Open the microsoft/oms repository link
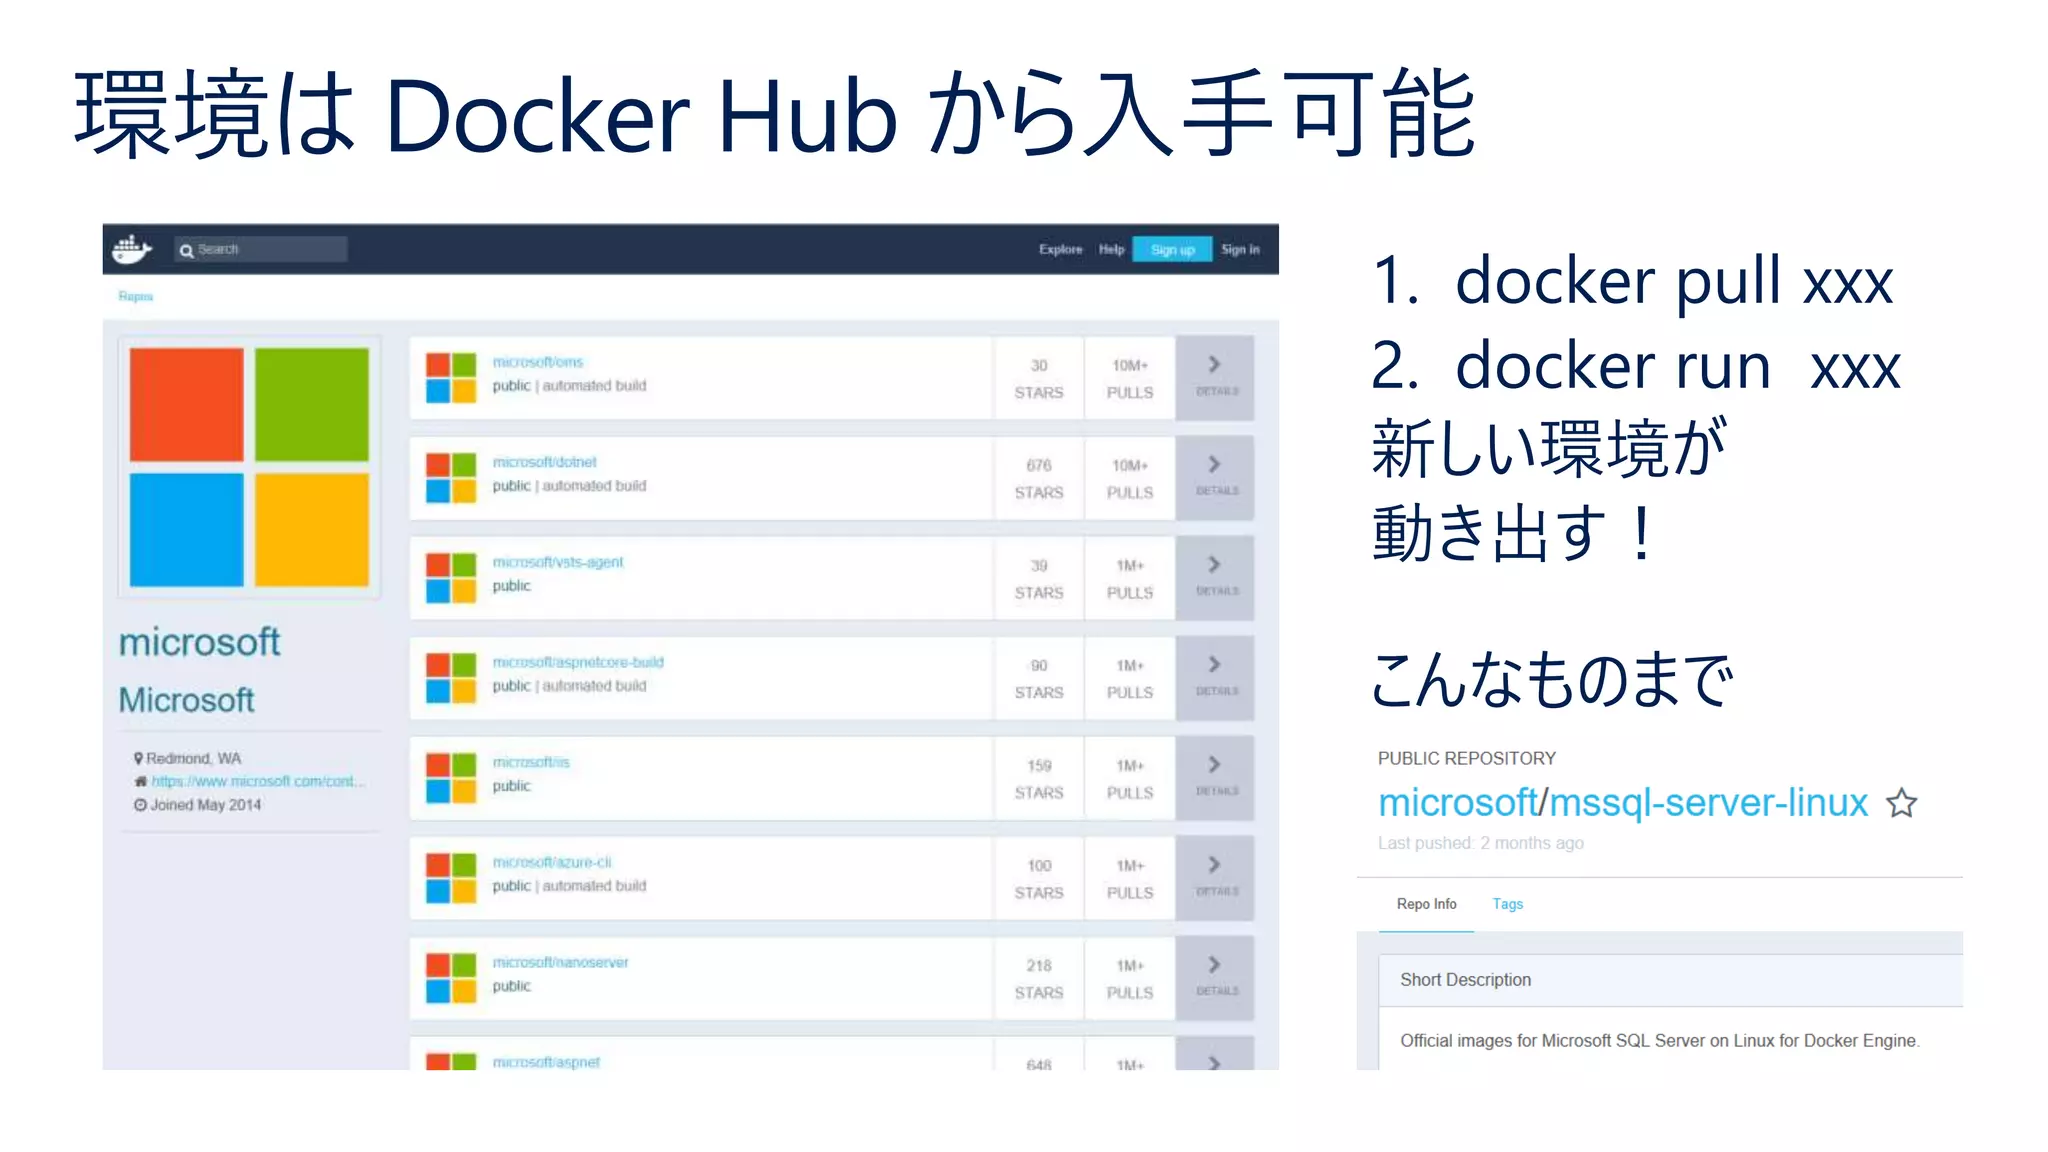The width and height of the screenshot is (2048, 1152). [537, 362]
